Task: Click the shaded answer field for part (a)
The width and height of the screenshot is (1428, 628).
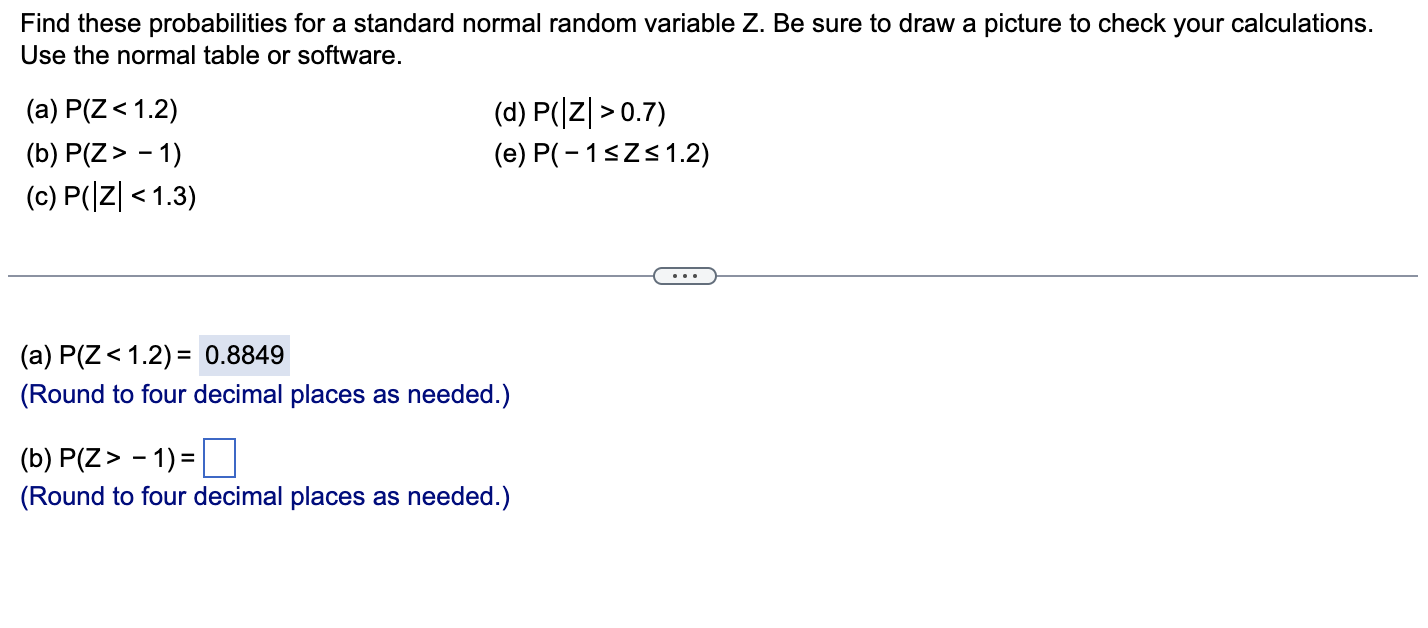Action: coord(244,354)
